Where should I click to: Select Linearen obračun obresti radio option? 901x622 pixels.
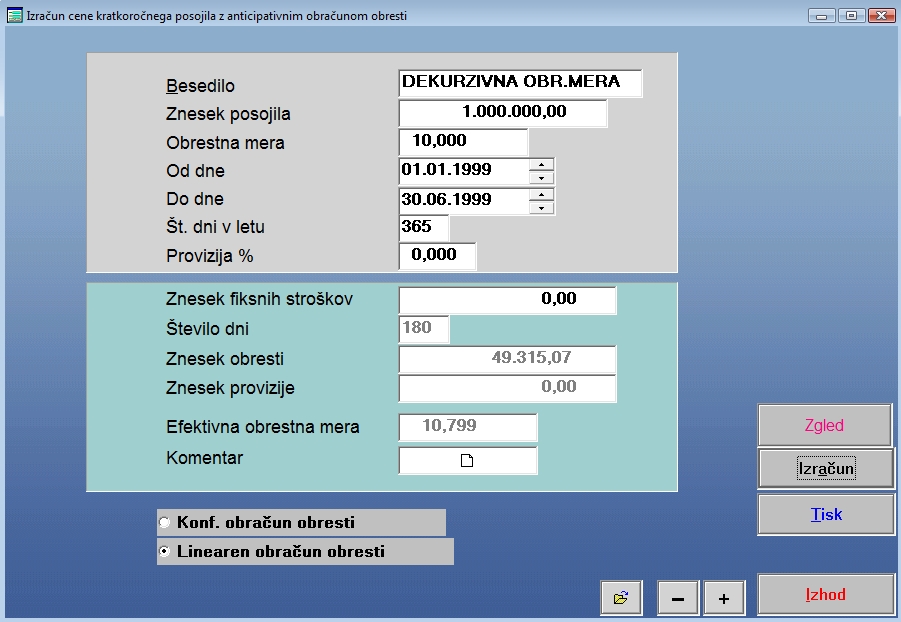pos(165,551)
